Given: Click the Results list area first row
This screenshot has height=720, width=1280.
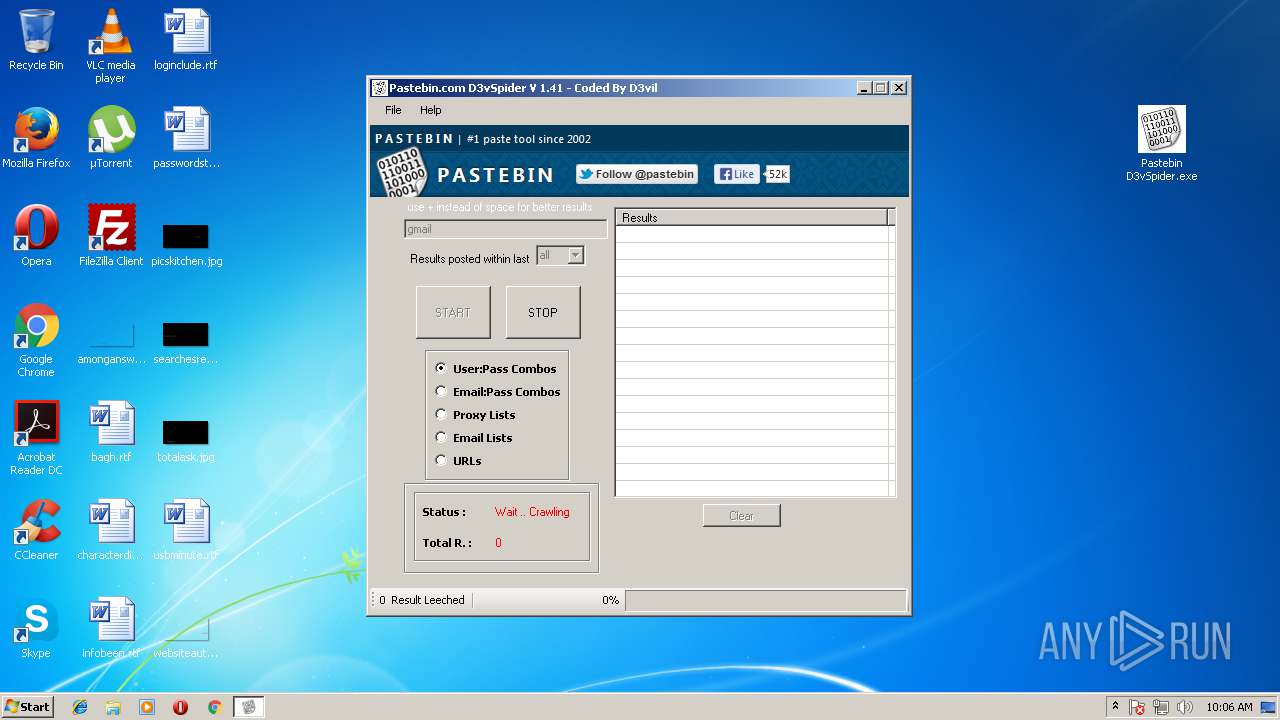Looking at the screenshot, I should click(x=752, y=234).
